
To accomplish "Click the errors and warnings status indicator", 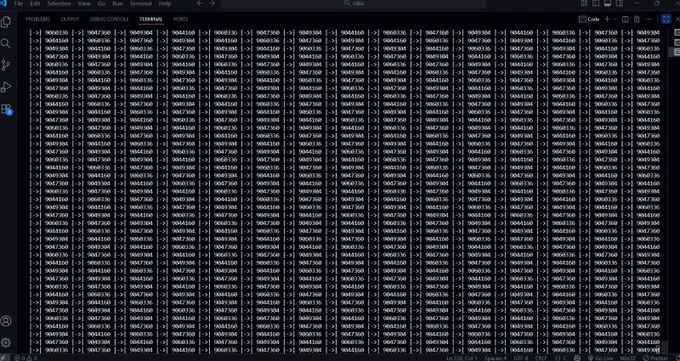I will (x=26, y=358).
